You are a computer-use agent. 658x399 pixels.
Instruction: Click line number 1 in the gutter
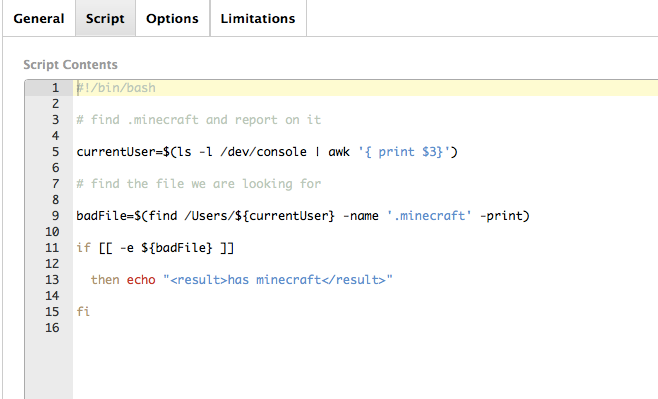[55, 88]
